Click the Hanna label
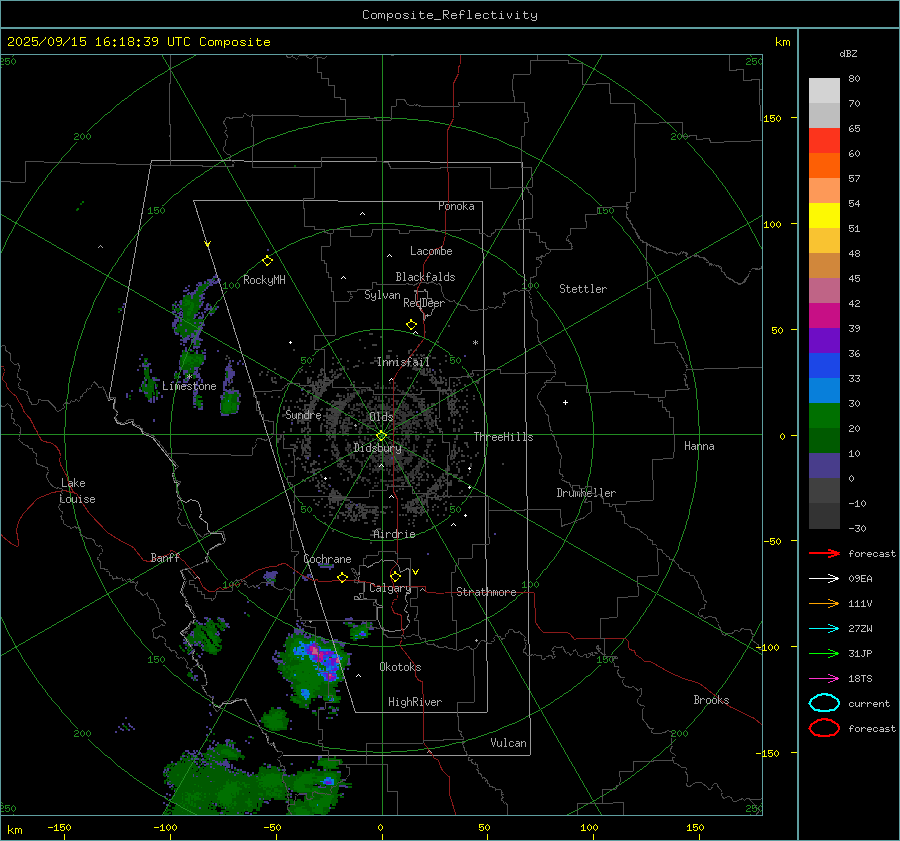The height and width of the screenshot is (841, 900). tap(699, 446)
